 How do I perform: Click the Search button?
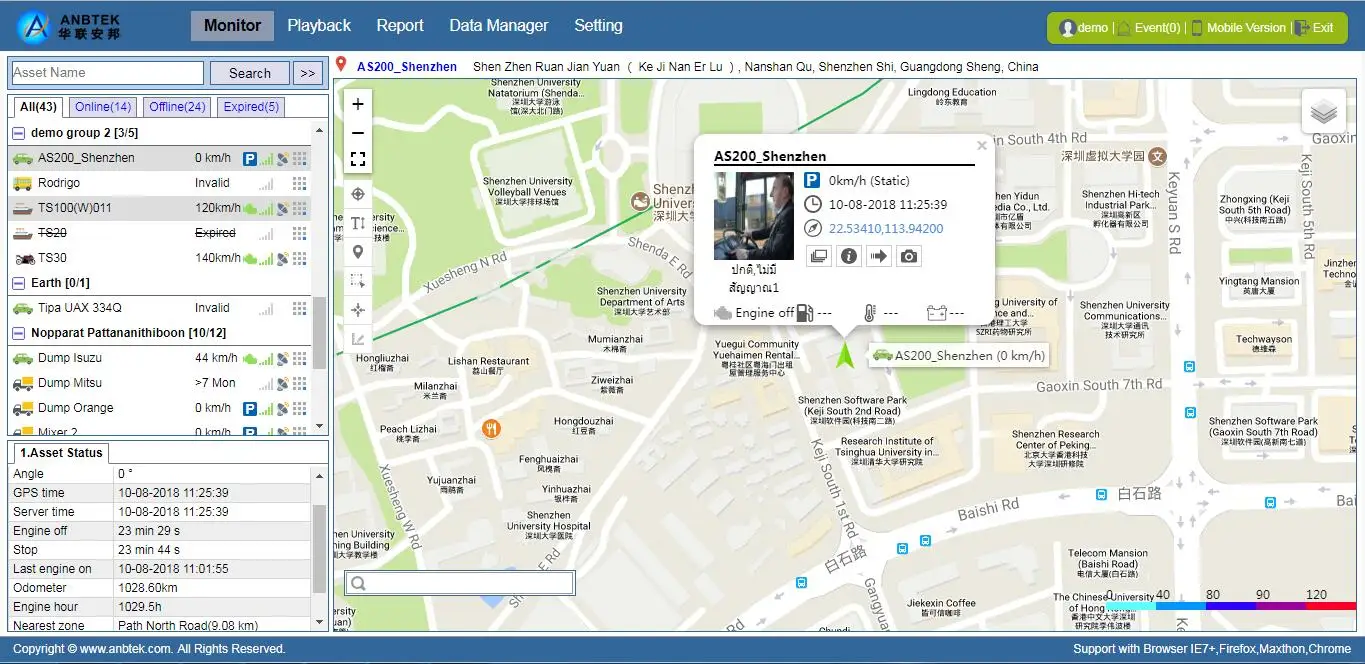[249, 73]
